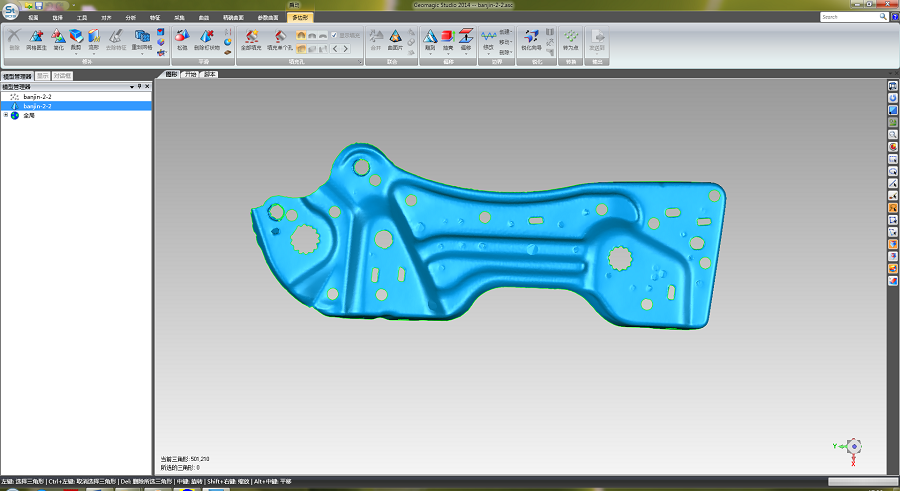Open the 裁剪 (Trim) dropdown

(x=76, y=53)
